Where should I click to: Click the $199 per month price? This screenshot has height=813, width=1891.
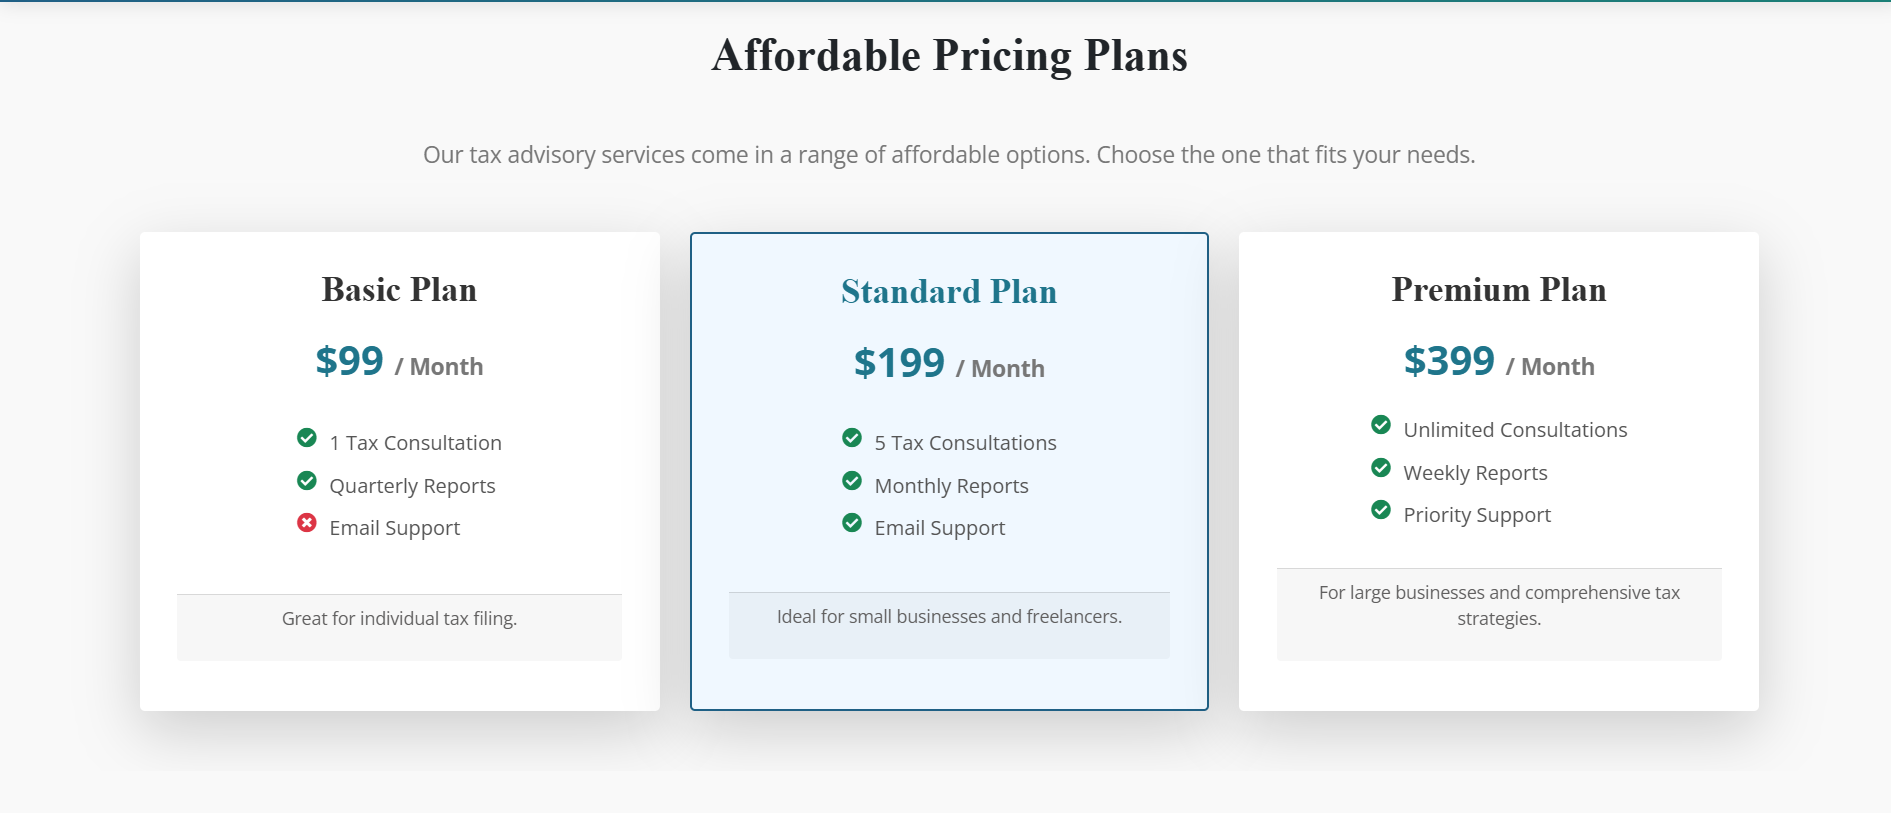tap(949, 364)
